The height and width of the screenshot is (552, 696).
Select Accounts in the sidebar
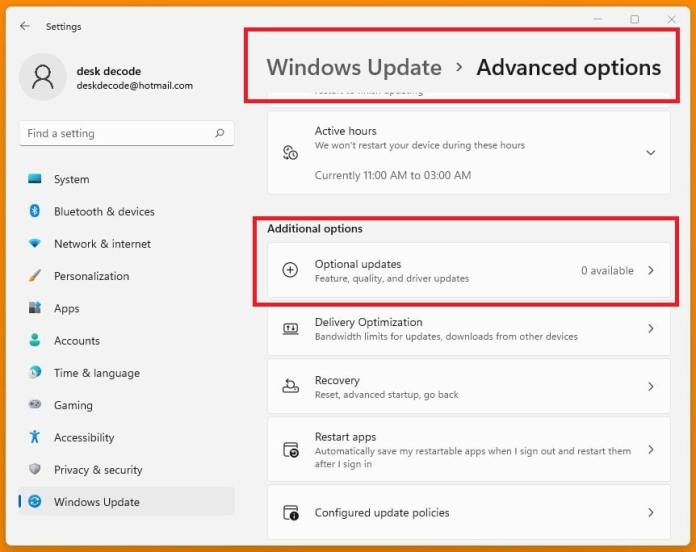[x=127, y=340]
